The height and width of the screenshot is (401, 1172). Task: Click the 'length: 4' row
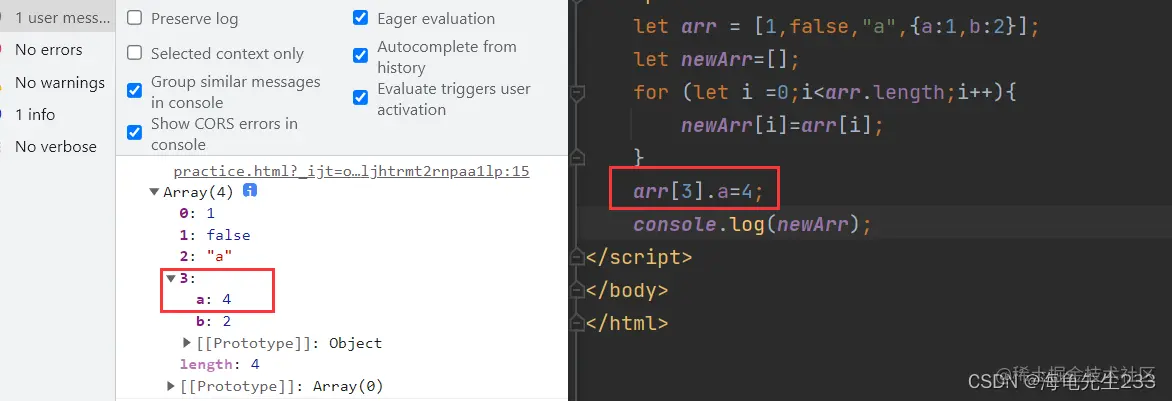click(x=219, y=364)
